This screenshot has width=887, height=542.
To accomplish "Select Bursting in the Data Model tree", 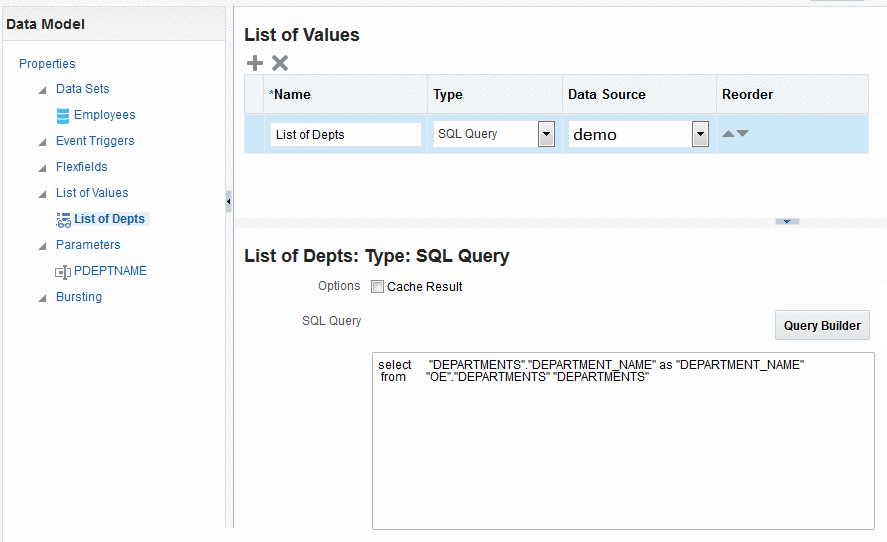I will click(x=79, y=297).
